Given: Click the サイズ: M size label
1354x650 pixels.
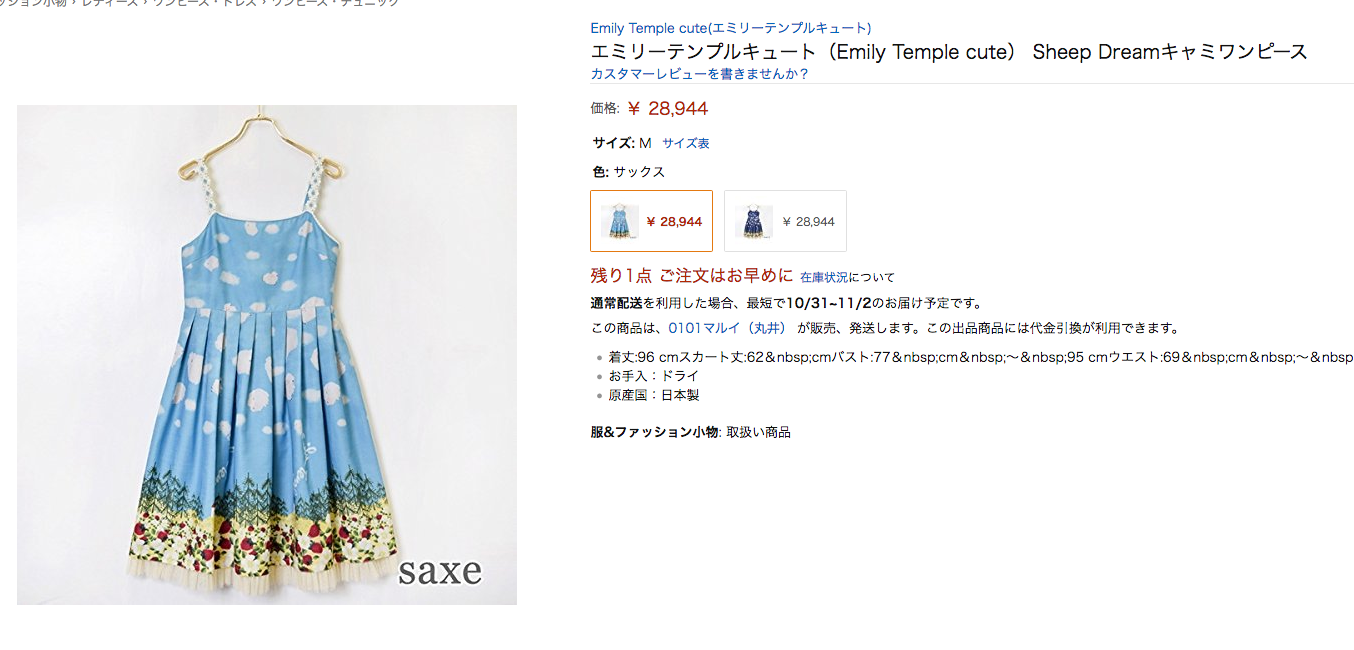Looking at the screenshot, I should (621, 143).
